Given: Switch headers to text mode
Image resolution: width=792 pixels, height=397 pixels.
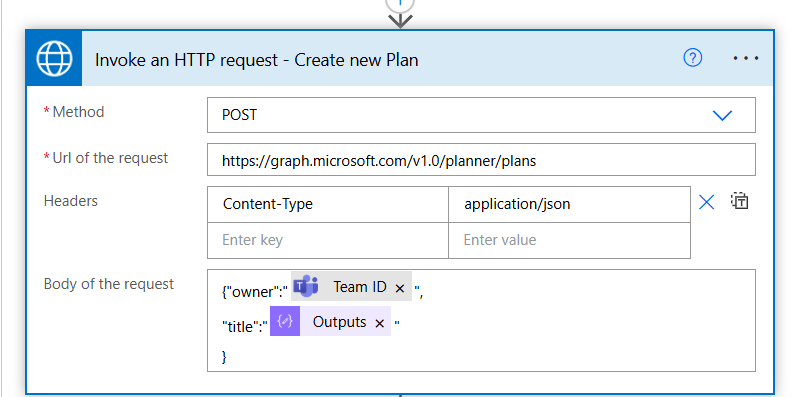Looking at the screenshot, I should 739,201.
